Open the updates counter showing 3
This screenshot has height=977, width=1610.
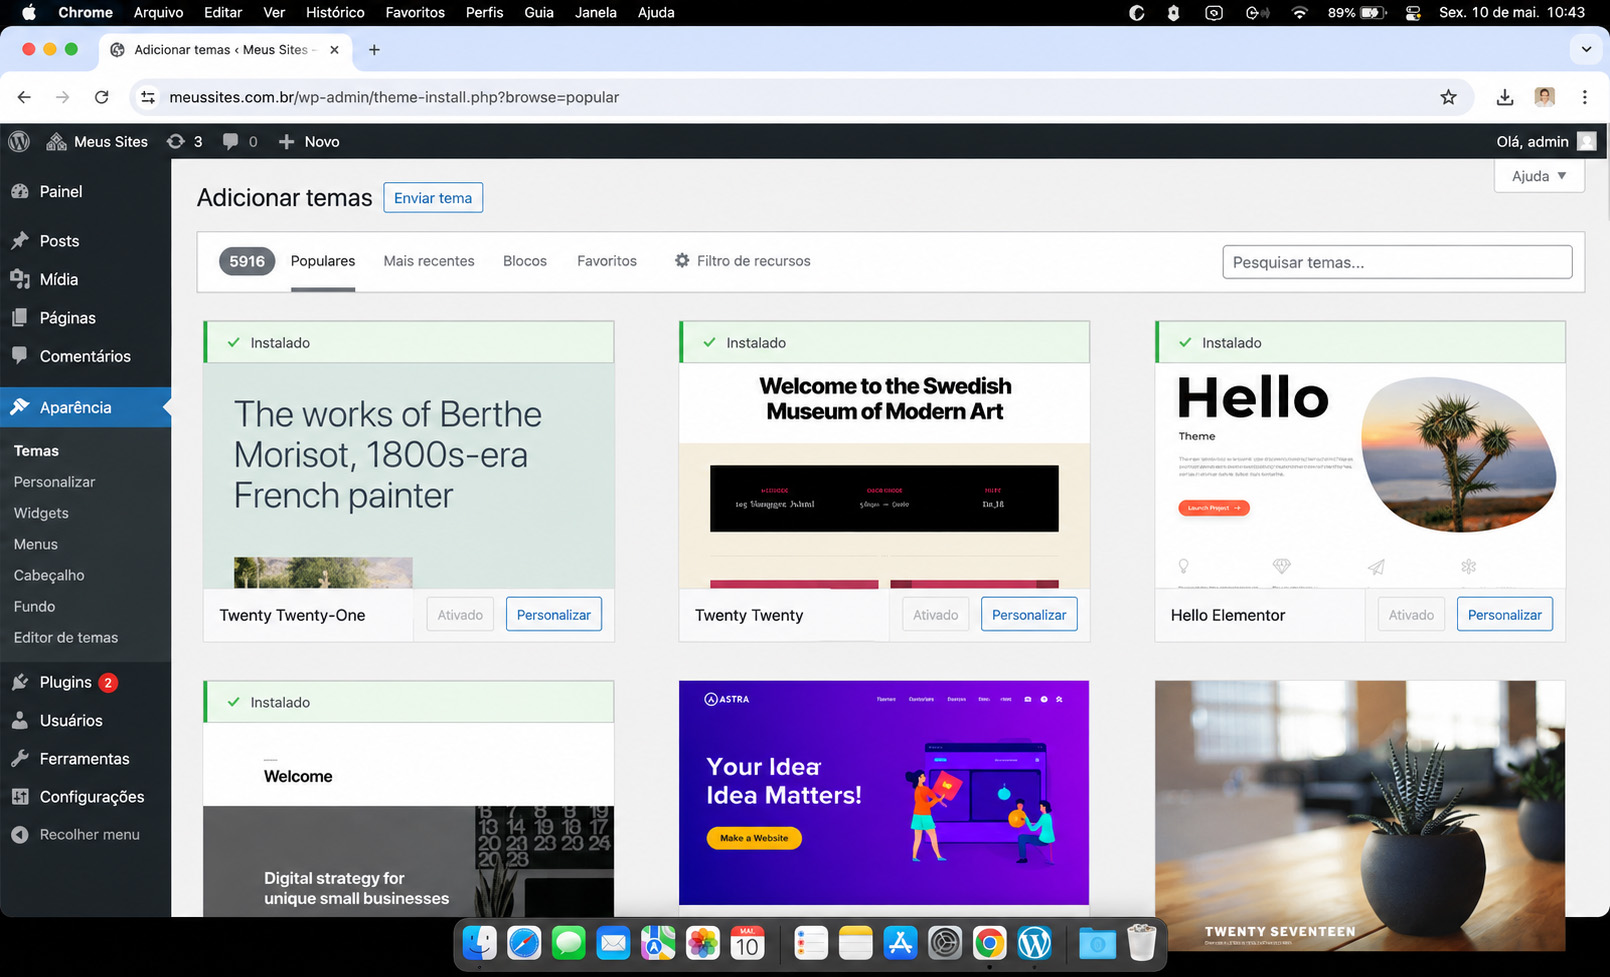tap(185, 141)
